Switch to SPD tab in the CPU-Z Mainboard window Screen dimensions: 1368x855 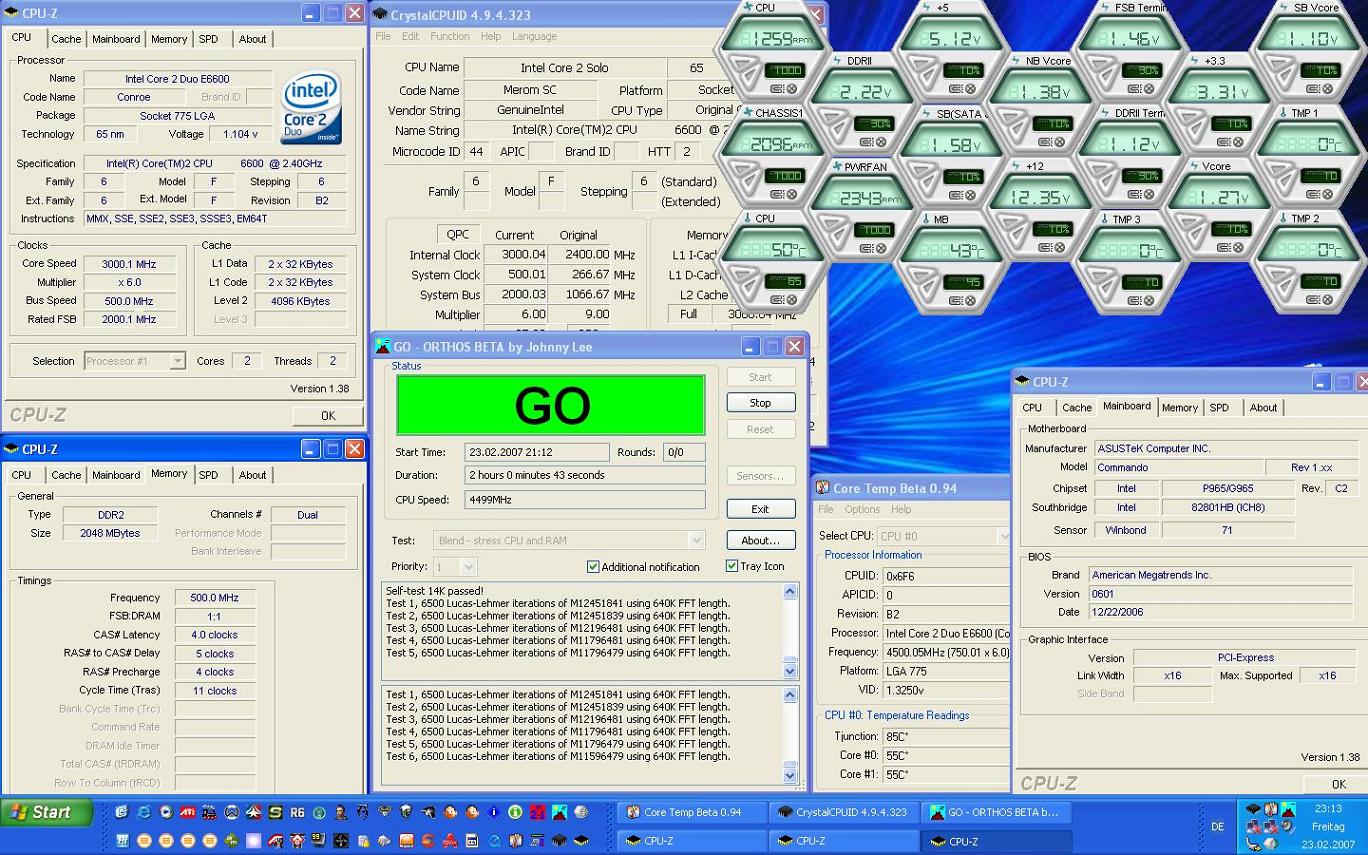(x=1219, y=408)
